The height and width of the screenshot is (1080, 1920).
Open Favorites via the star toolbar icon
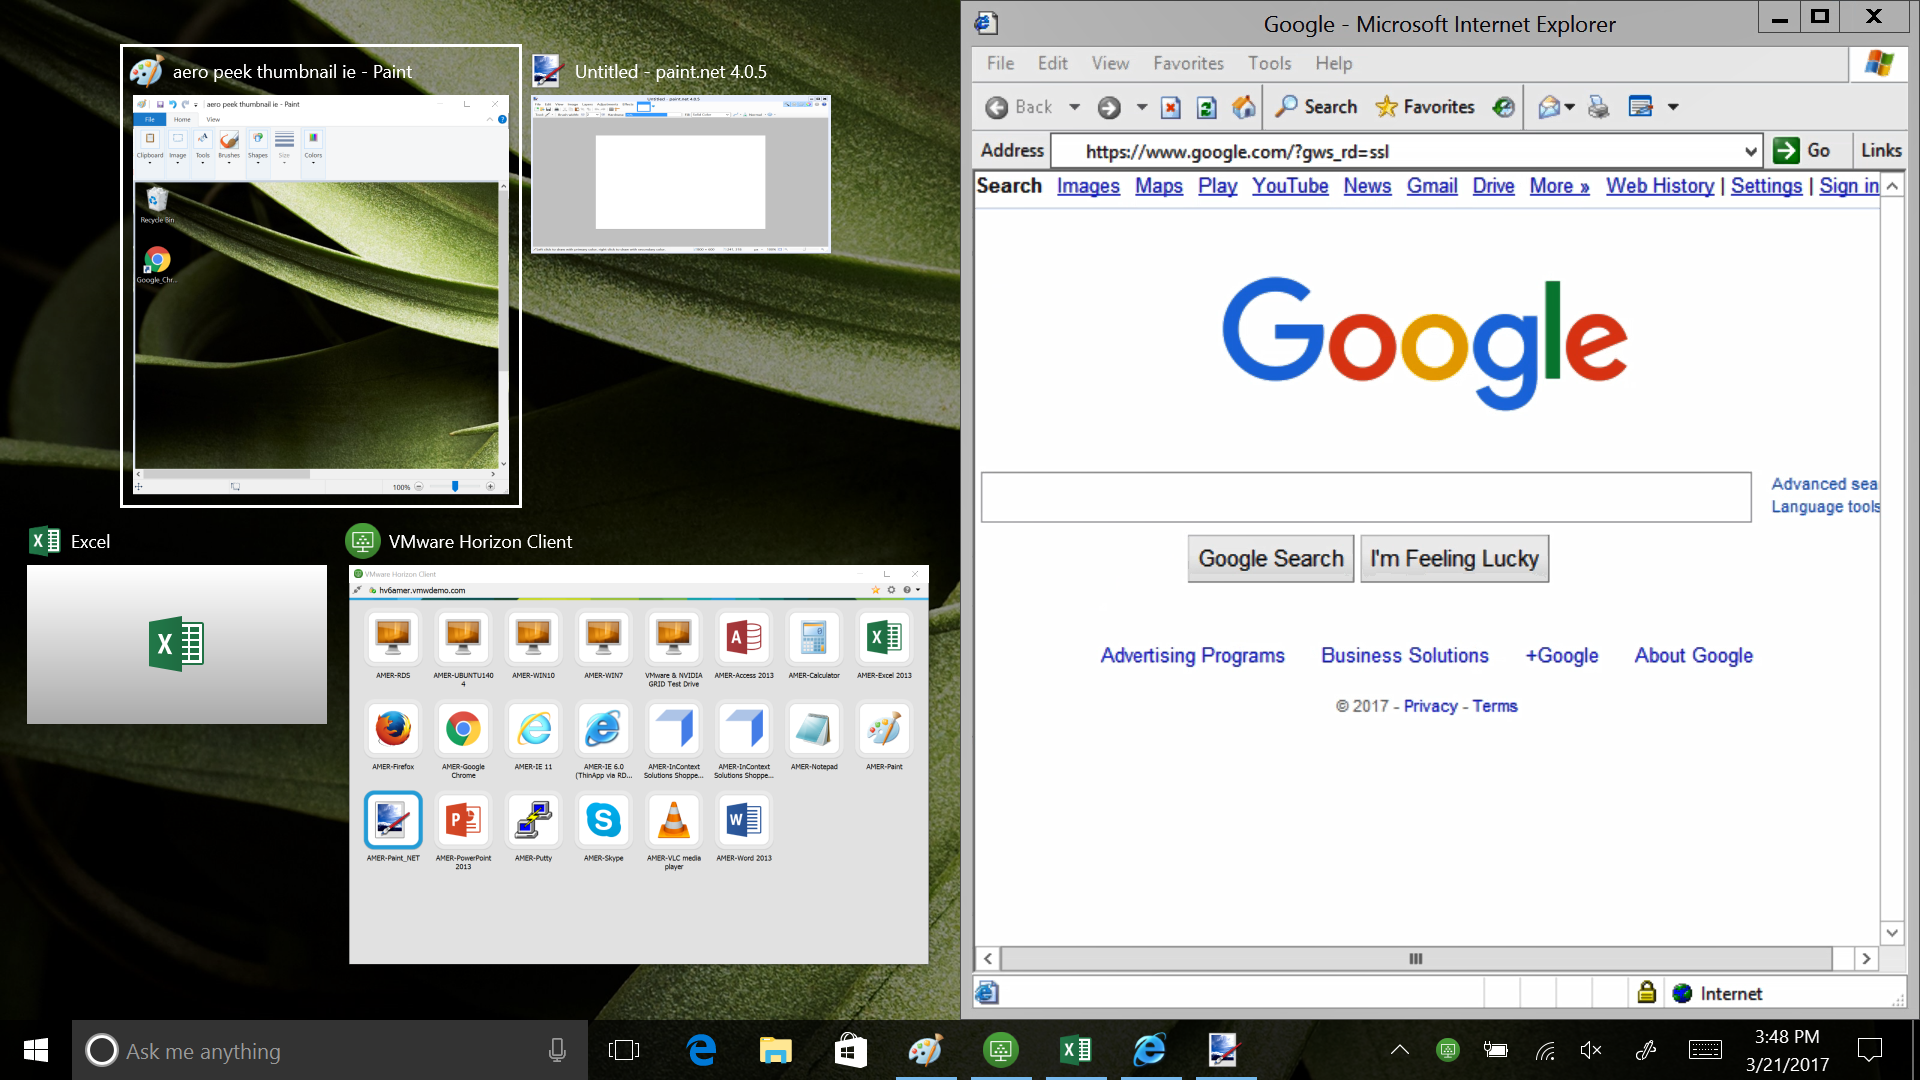1388,107
